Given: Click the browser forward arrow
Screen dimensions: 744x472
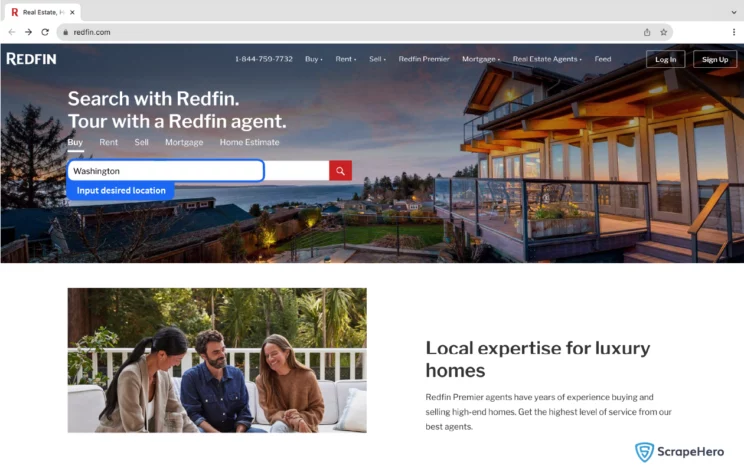Looking at the screenshot, I should [x=28, y=32].
